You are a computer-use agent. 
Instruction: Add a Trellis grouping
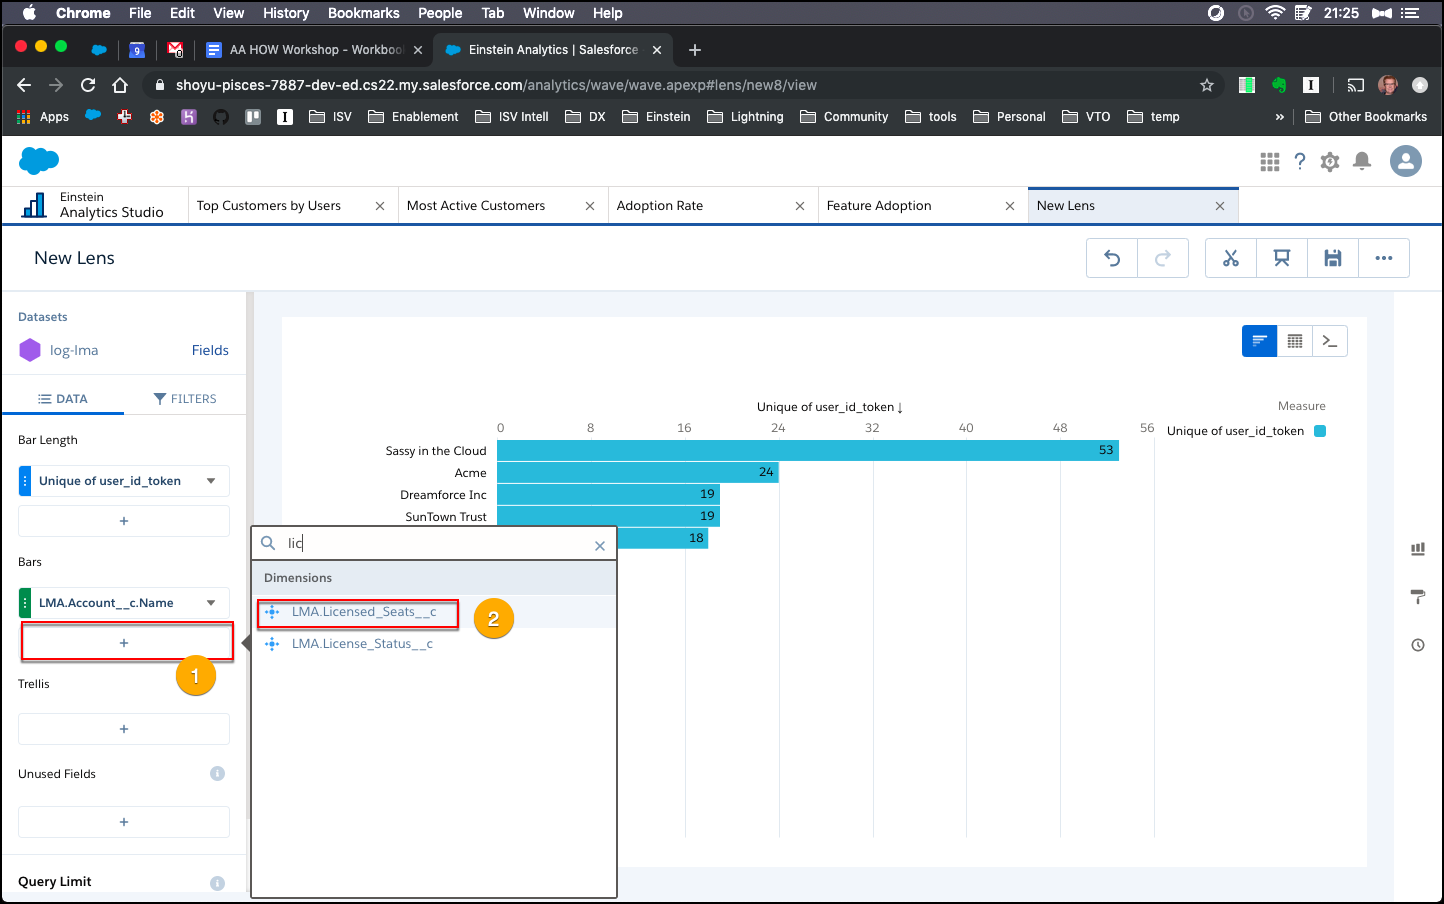coord(124,729)
